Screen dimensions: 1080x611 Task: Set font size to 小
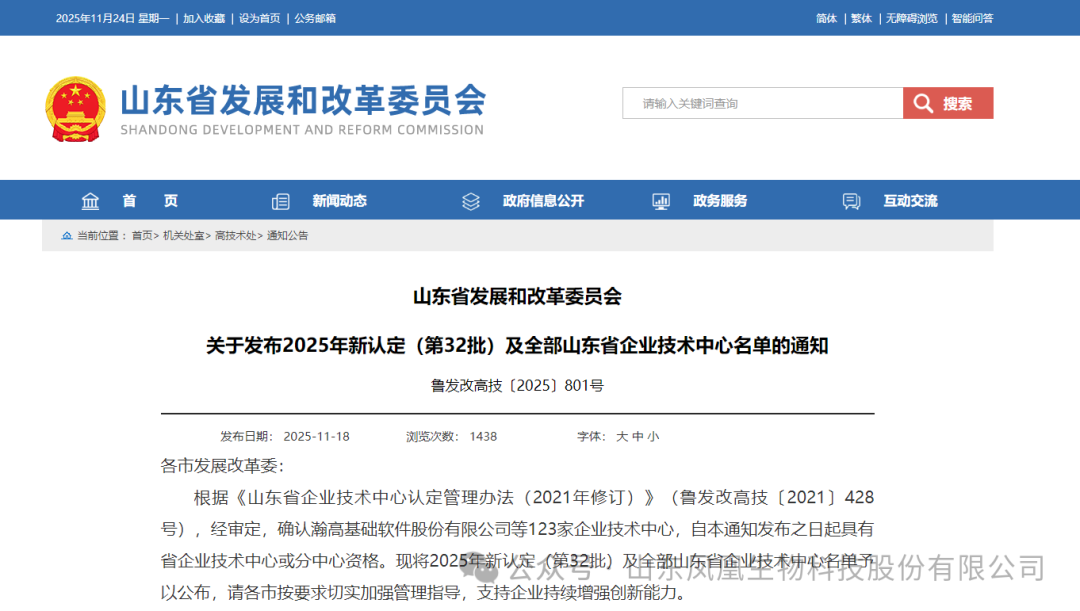coord(653,437)
